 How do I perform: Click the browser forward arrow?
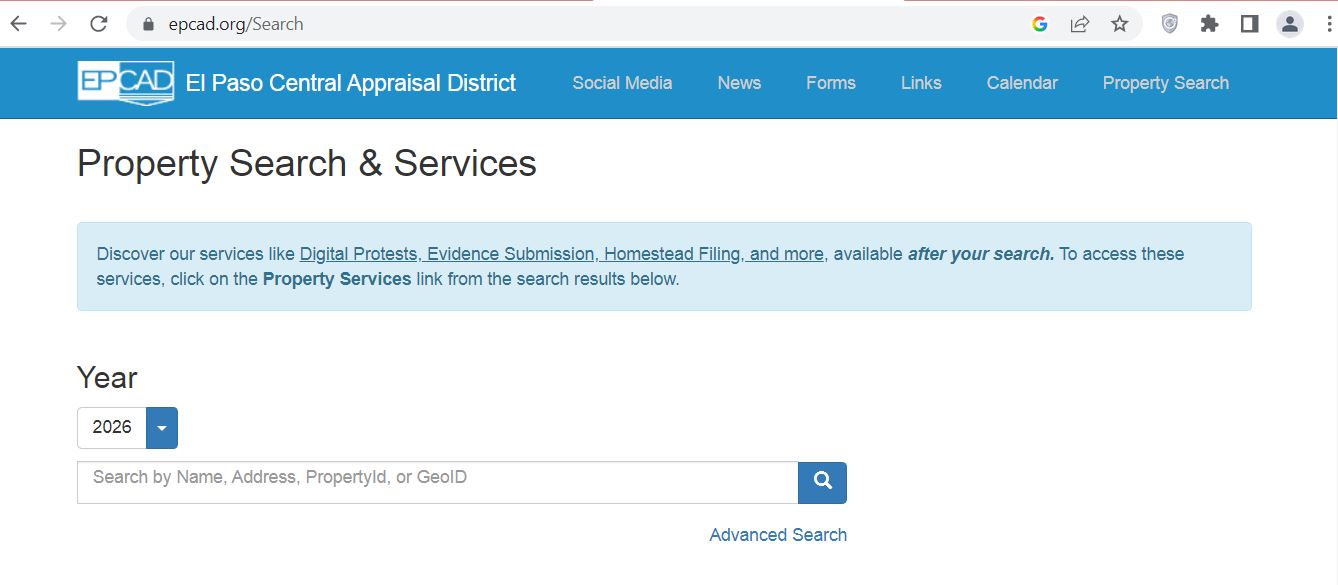(58, 24)
